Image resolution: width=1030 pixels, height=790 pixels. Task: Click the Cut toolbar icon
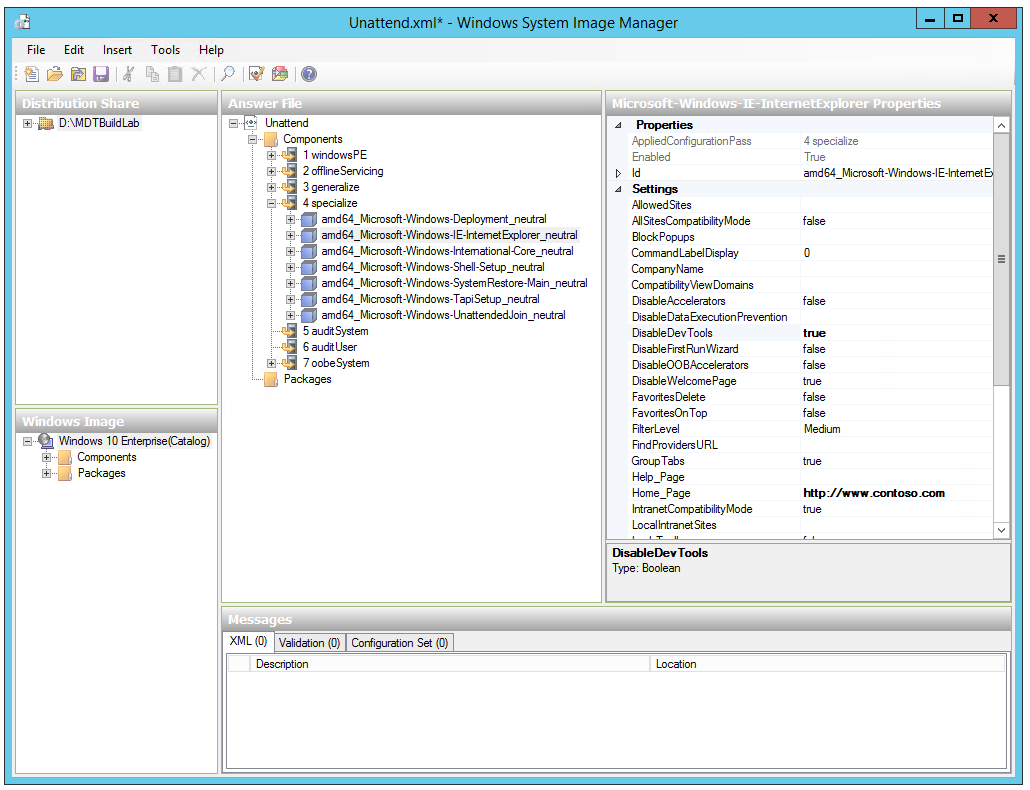point(128,74)
